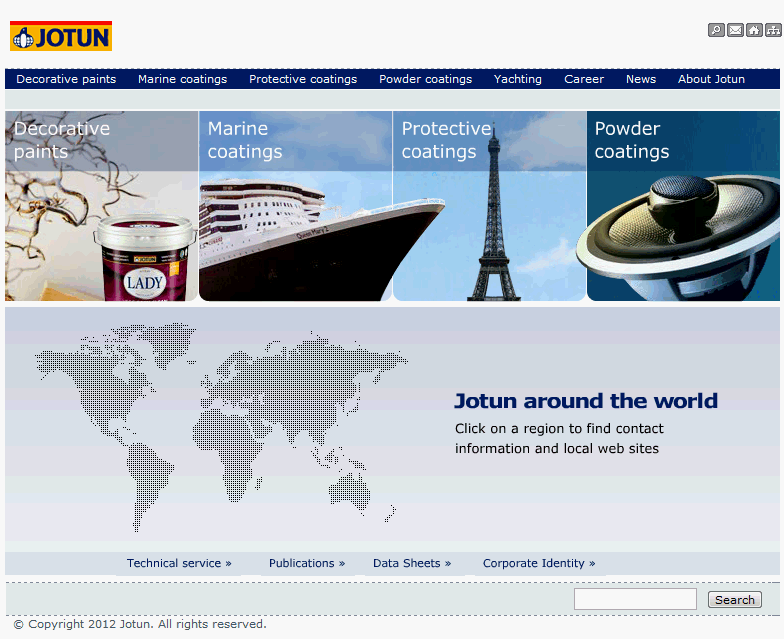Click the envelope contact icon
Viewport: 784px width, 639px height.
(x=735, y=30)
